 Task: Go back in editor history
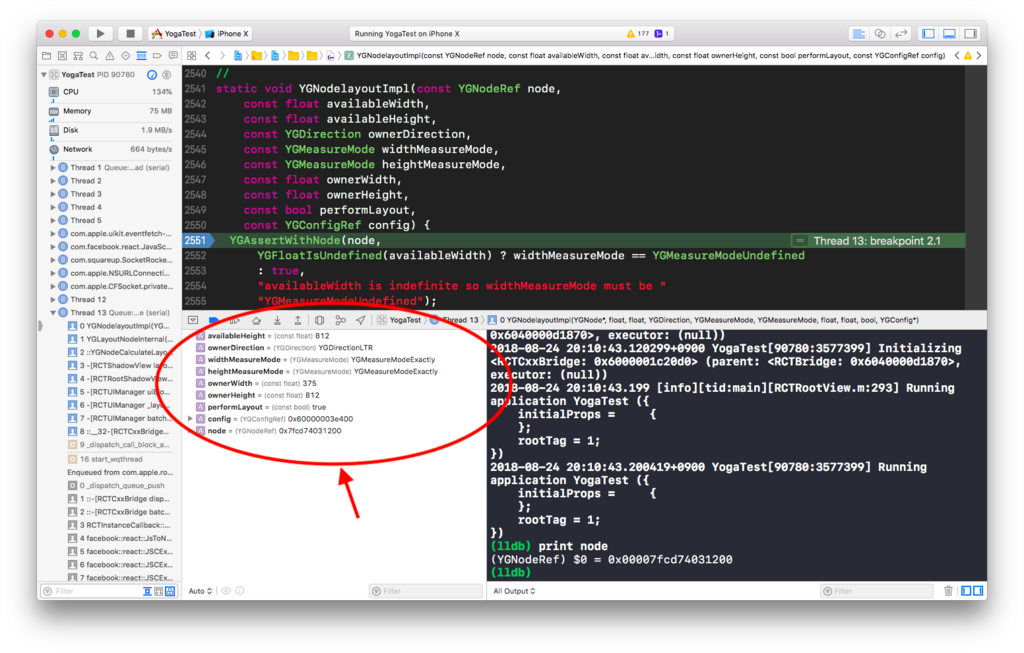tap(208, 56)
